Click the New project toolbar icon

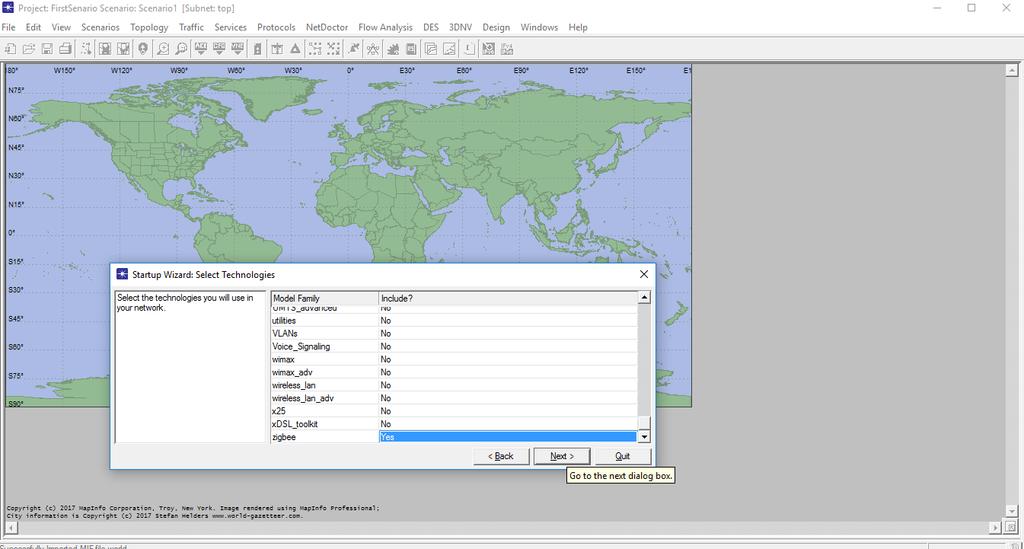tap(10, 49)
